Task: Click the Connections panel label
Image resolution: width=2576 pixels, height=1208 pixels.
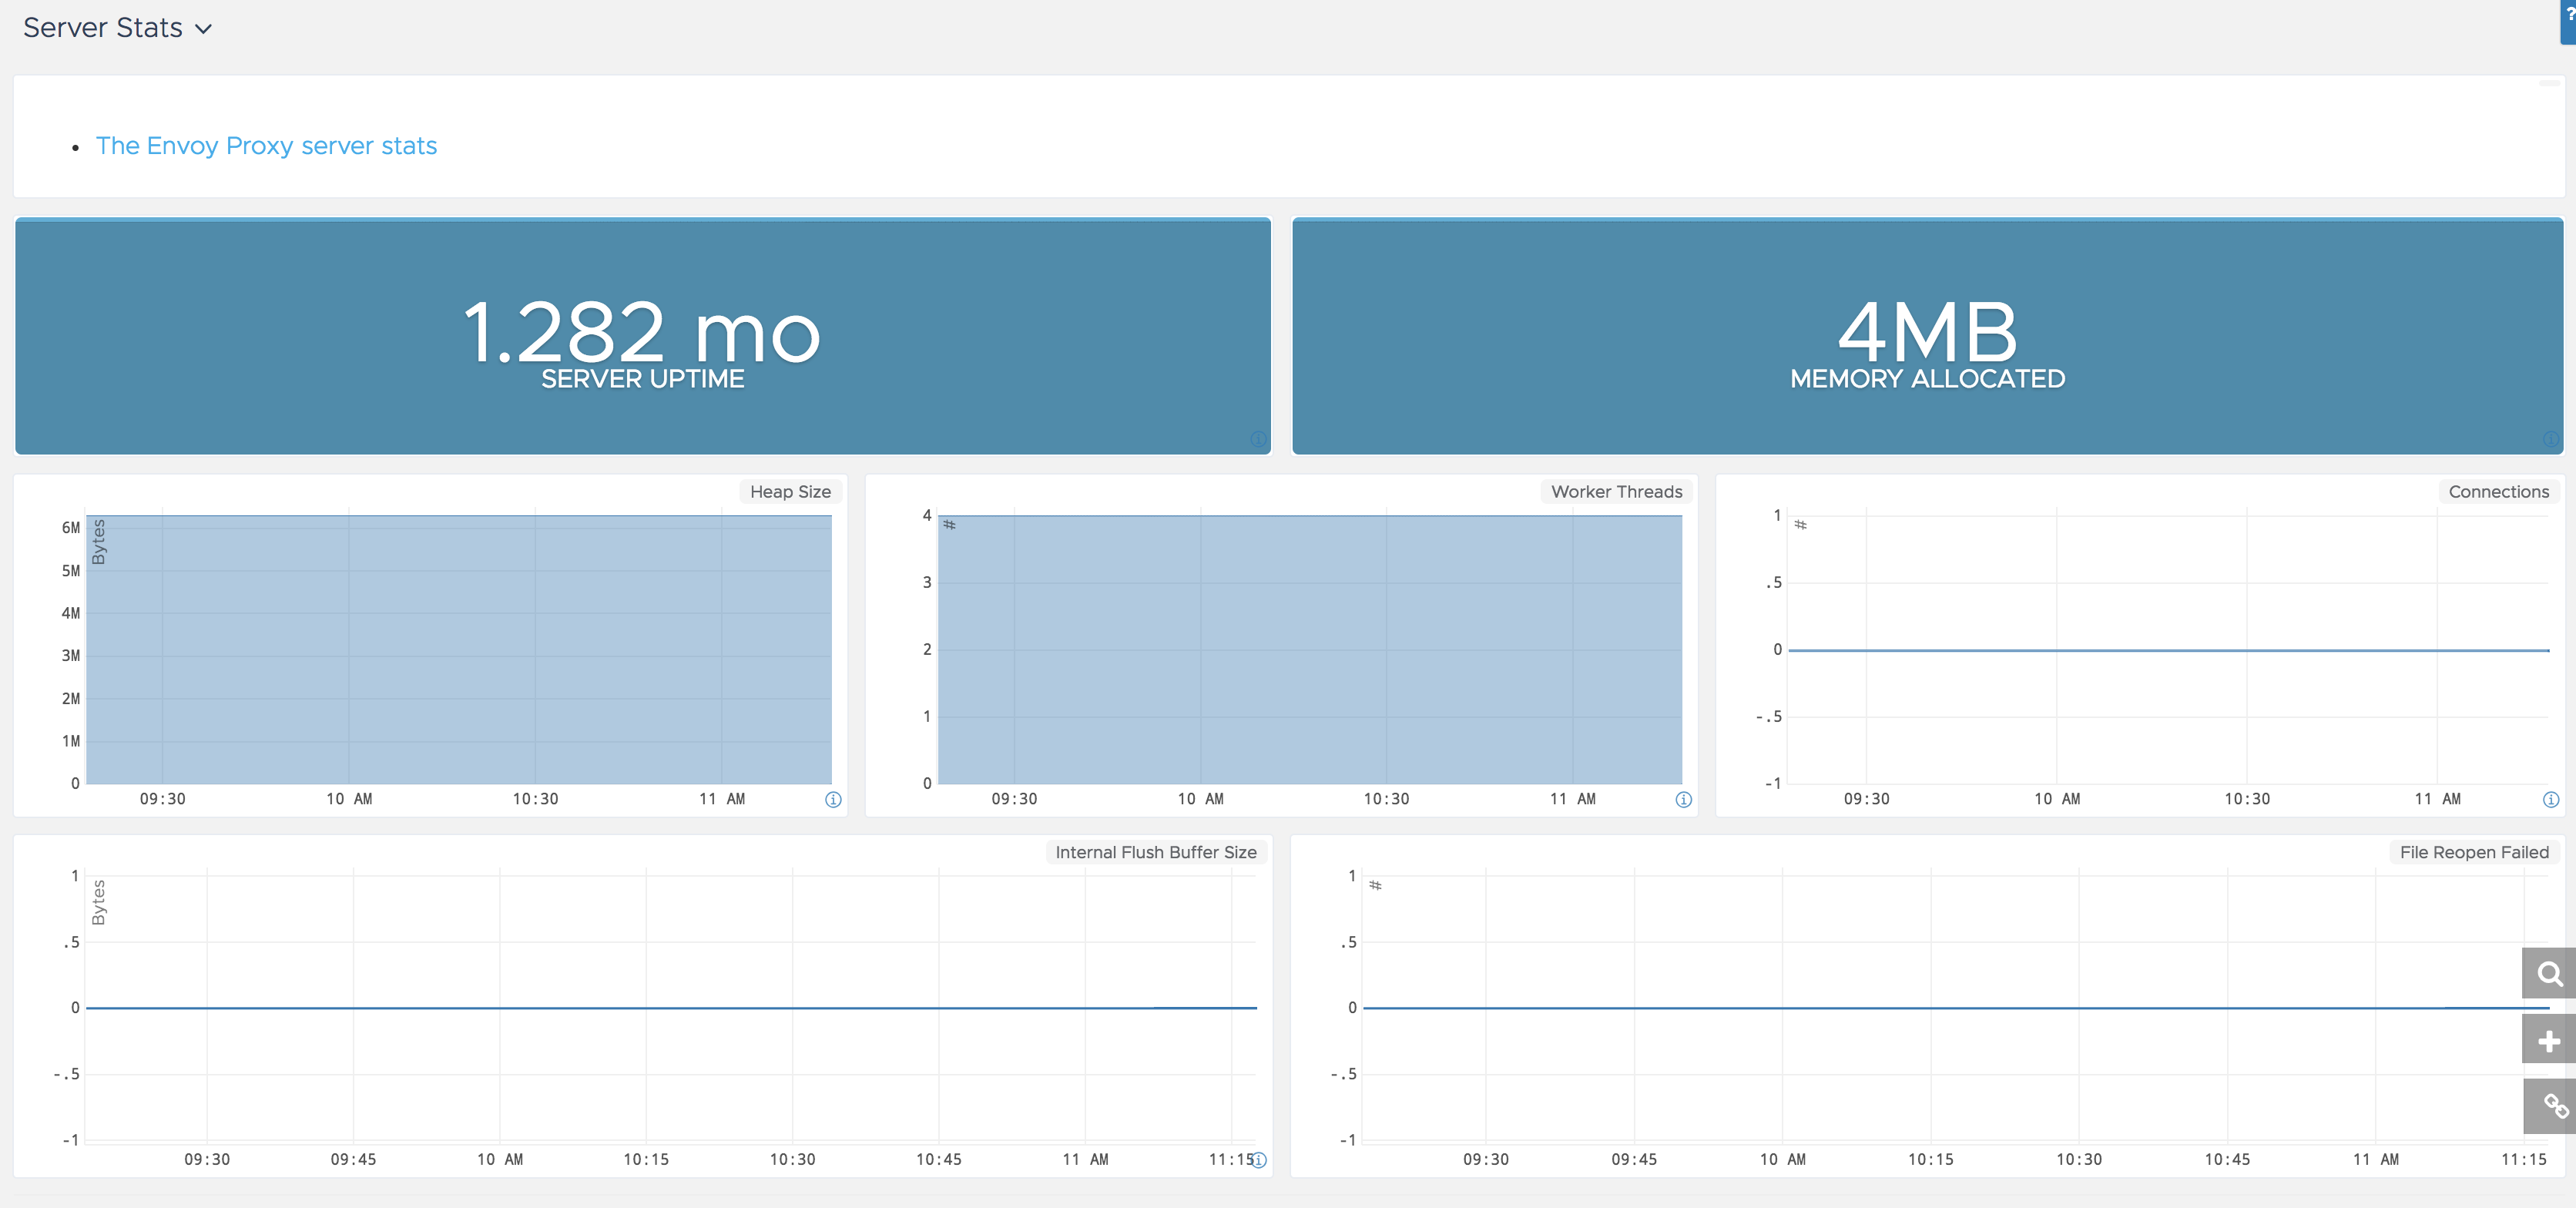Action: (x=2499, y=491)
